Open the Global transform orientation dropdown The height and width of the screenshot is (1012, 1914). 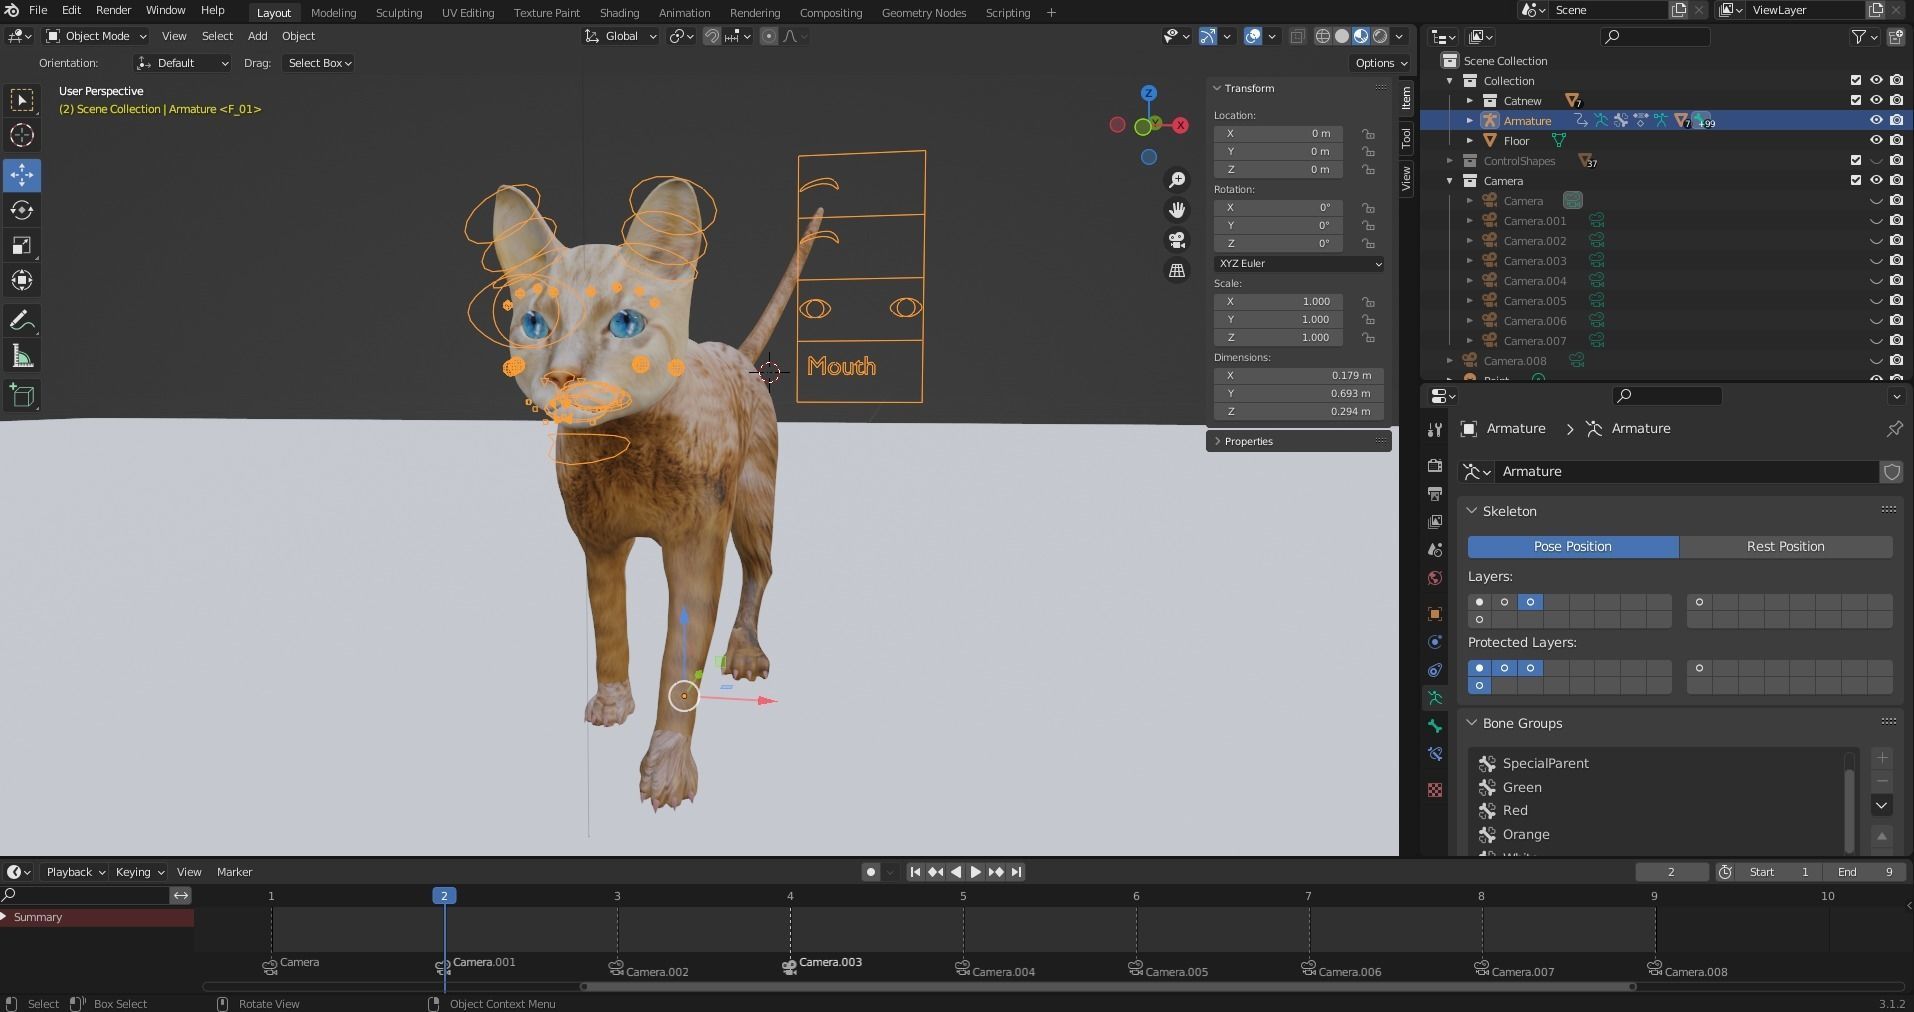(x=621, y=36)
